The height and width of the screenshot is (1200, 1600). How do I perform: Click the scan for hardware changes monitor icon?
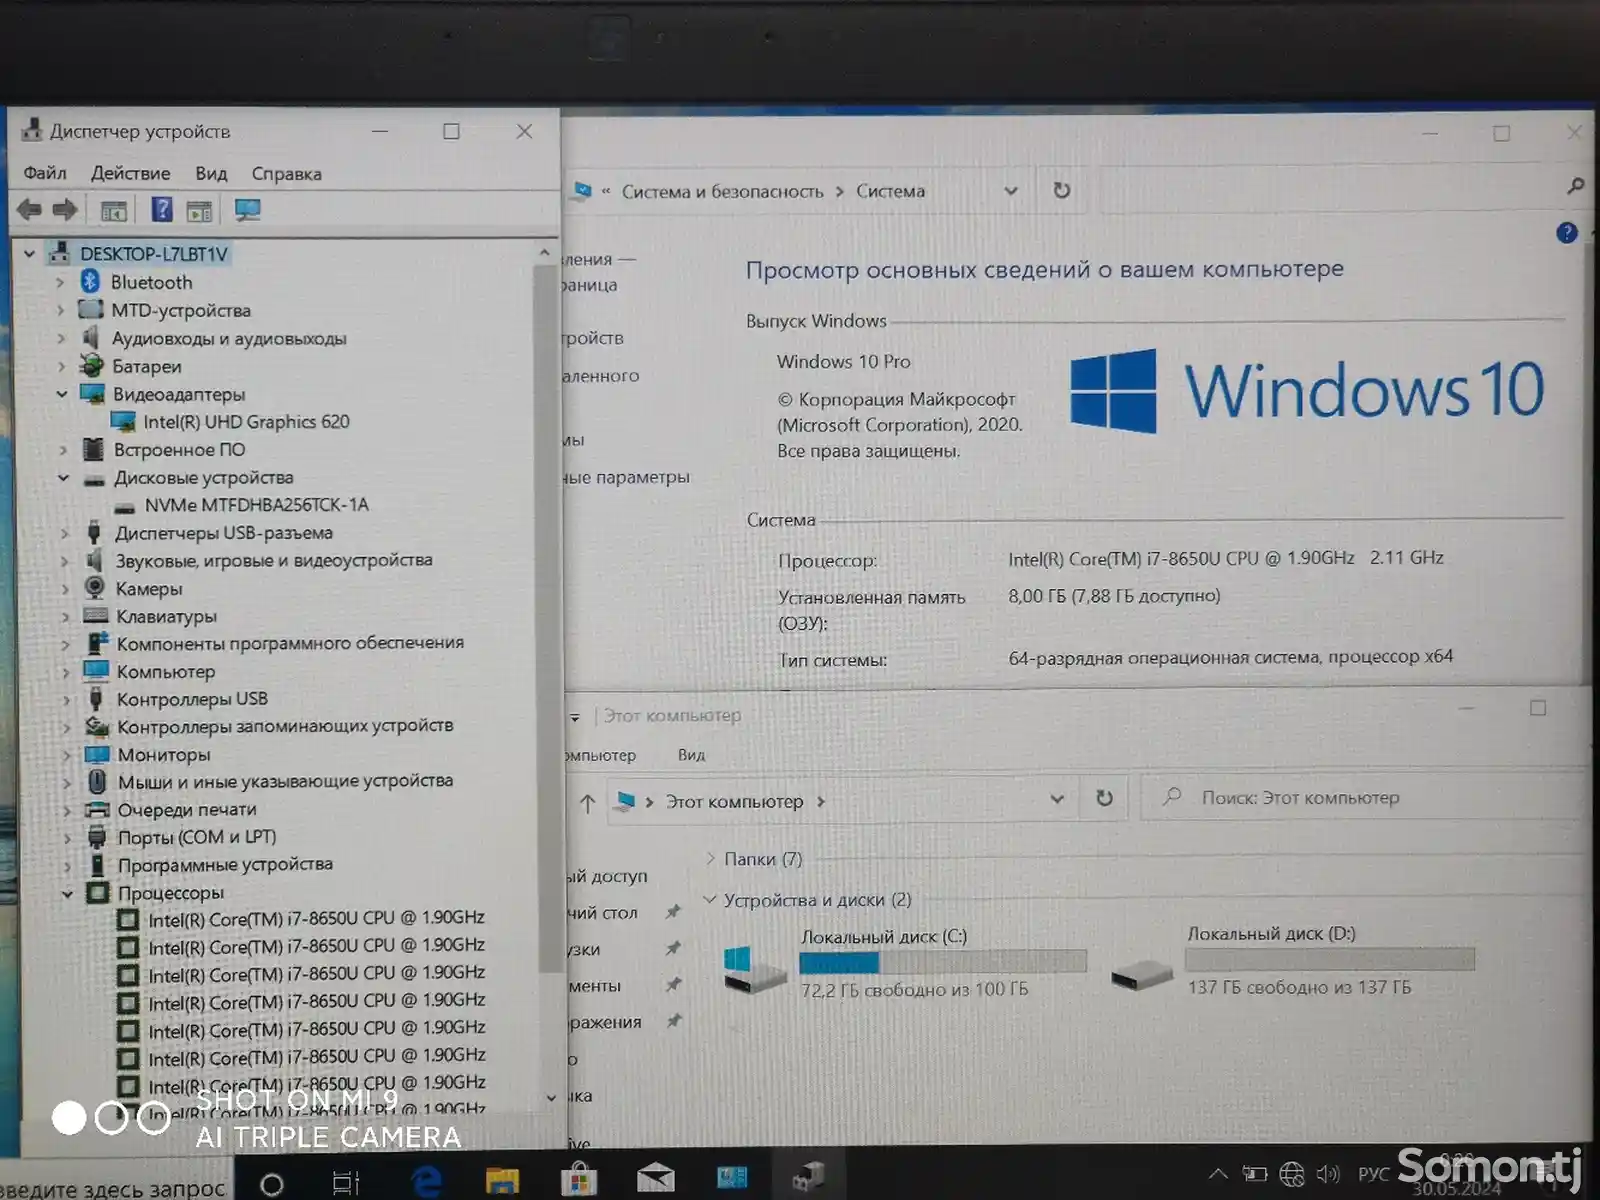(x=247, y=210)
